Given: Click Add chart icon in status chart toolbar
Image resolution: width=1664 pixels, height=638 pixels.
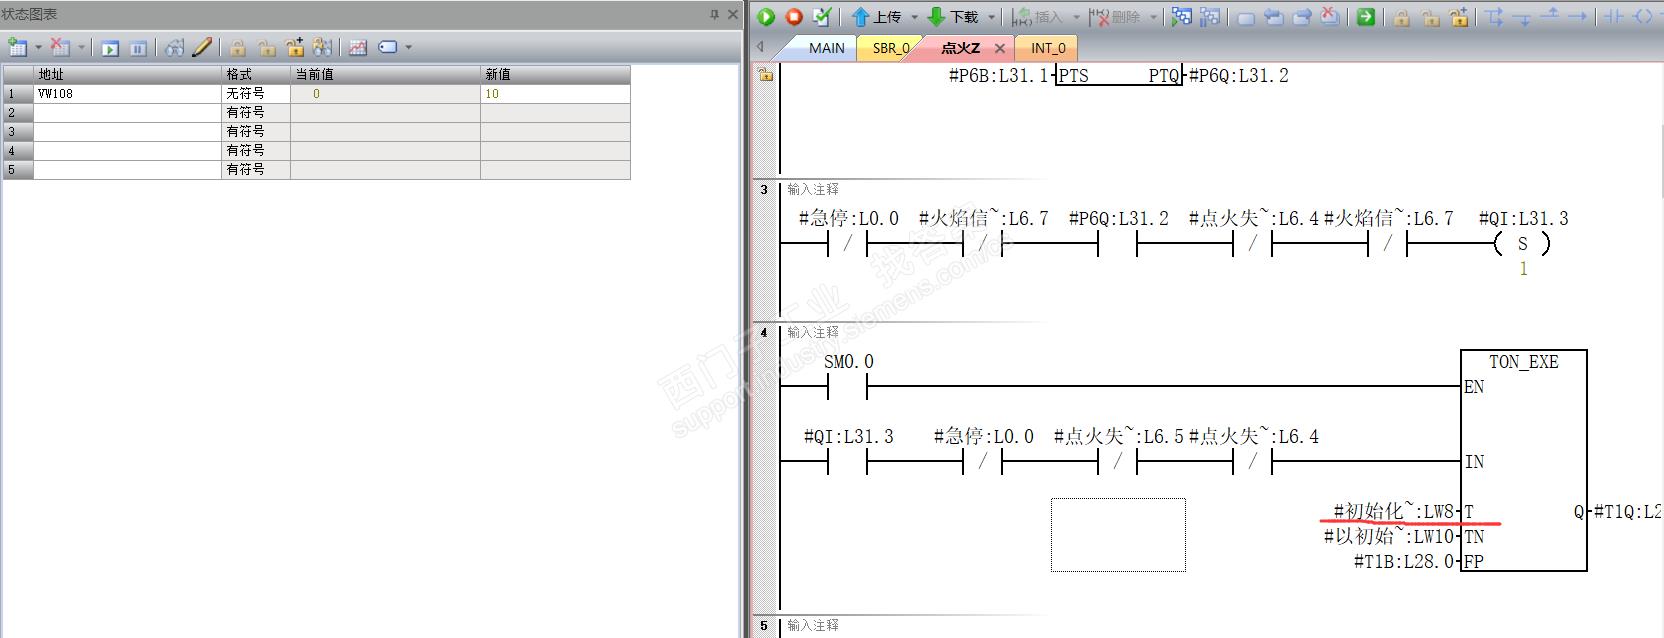Looking at the screenshot, I should coord(17,47).
